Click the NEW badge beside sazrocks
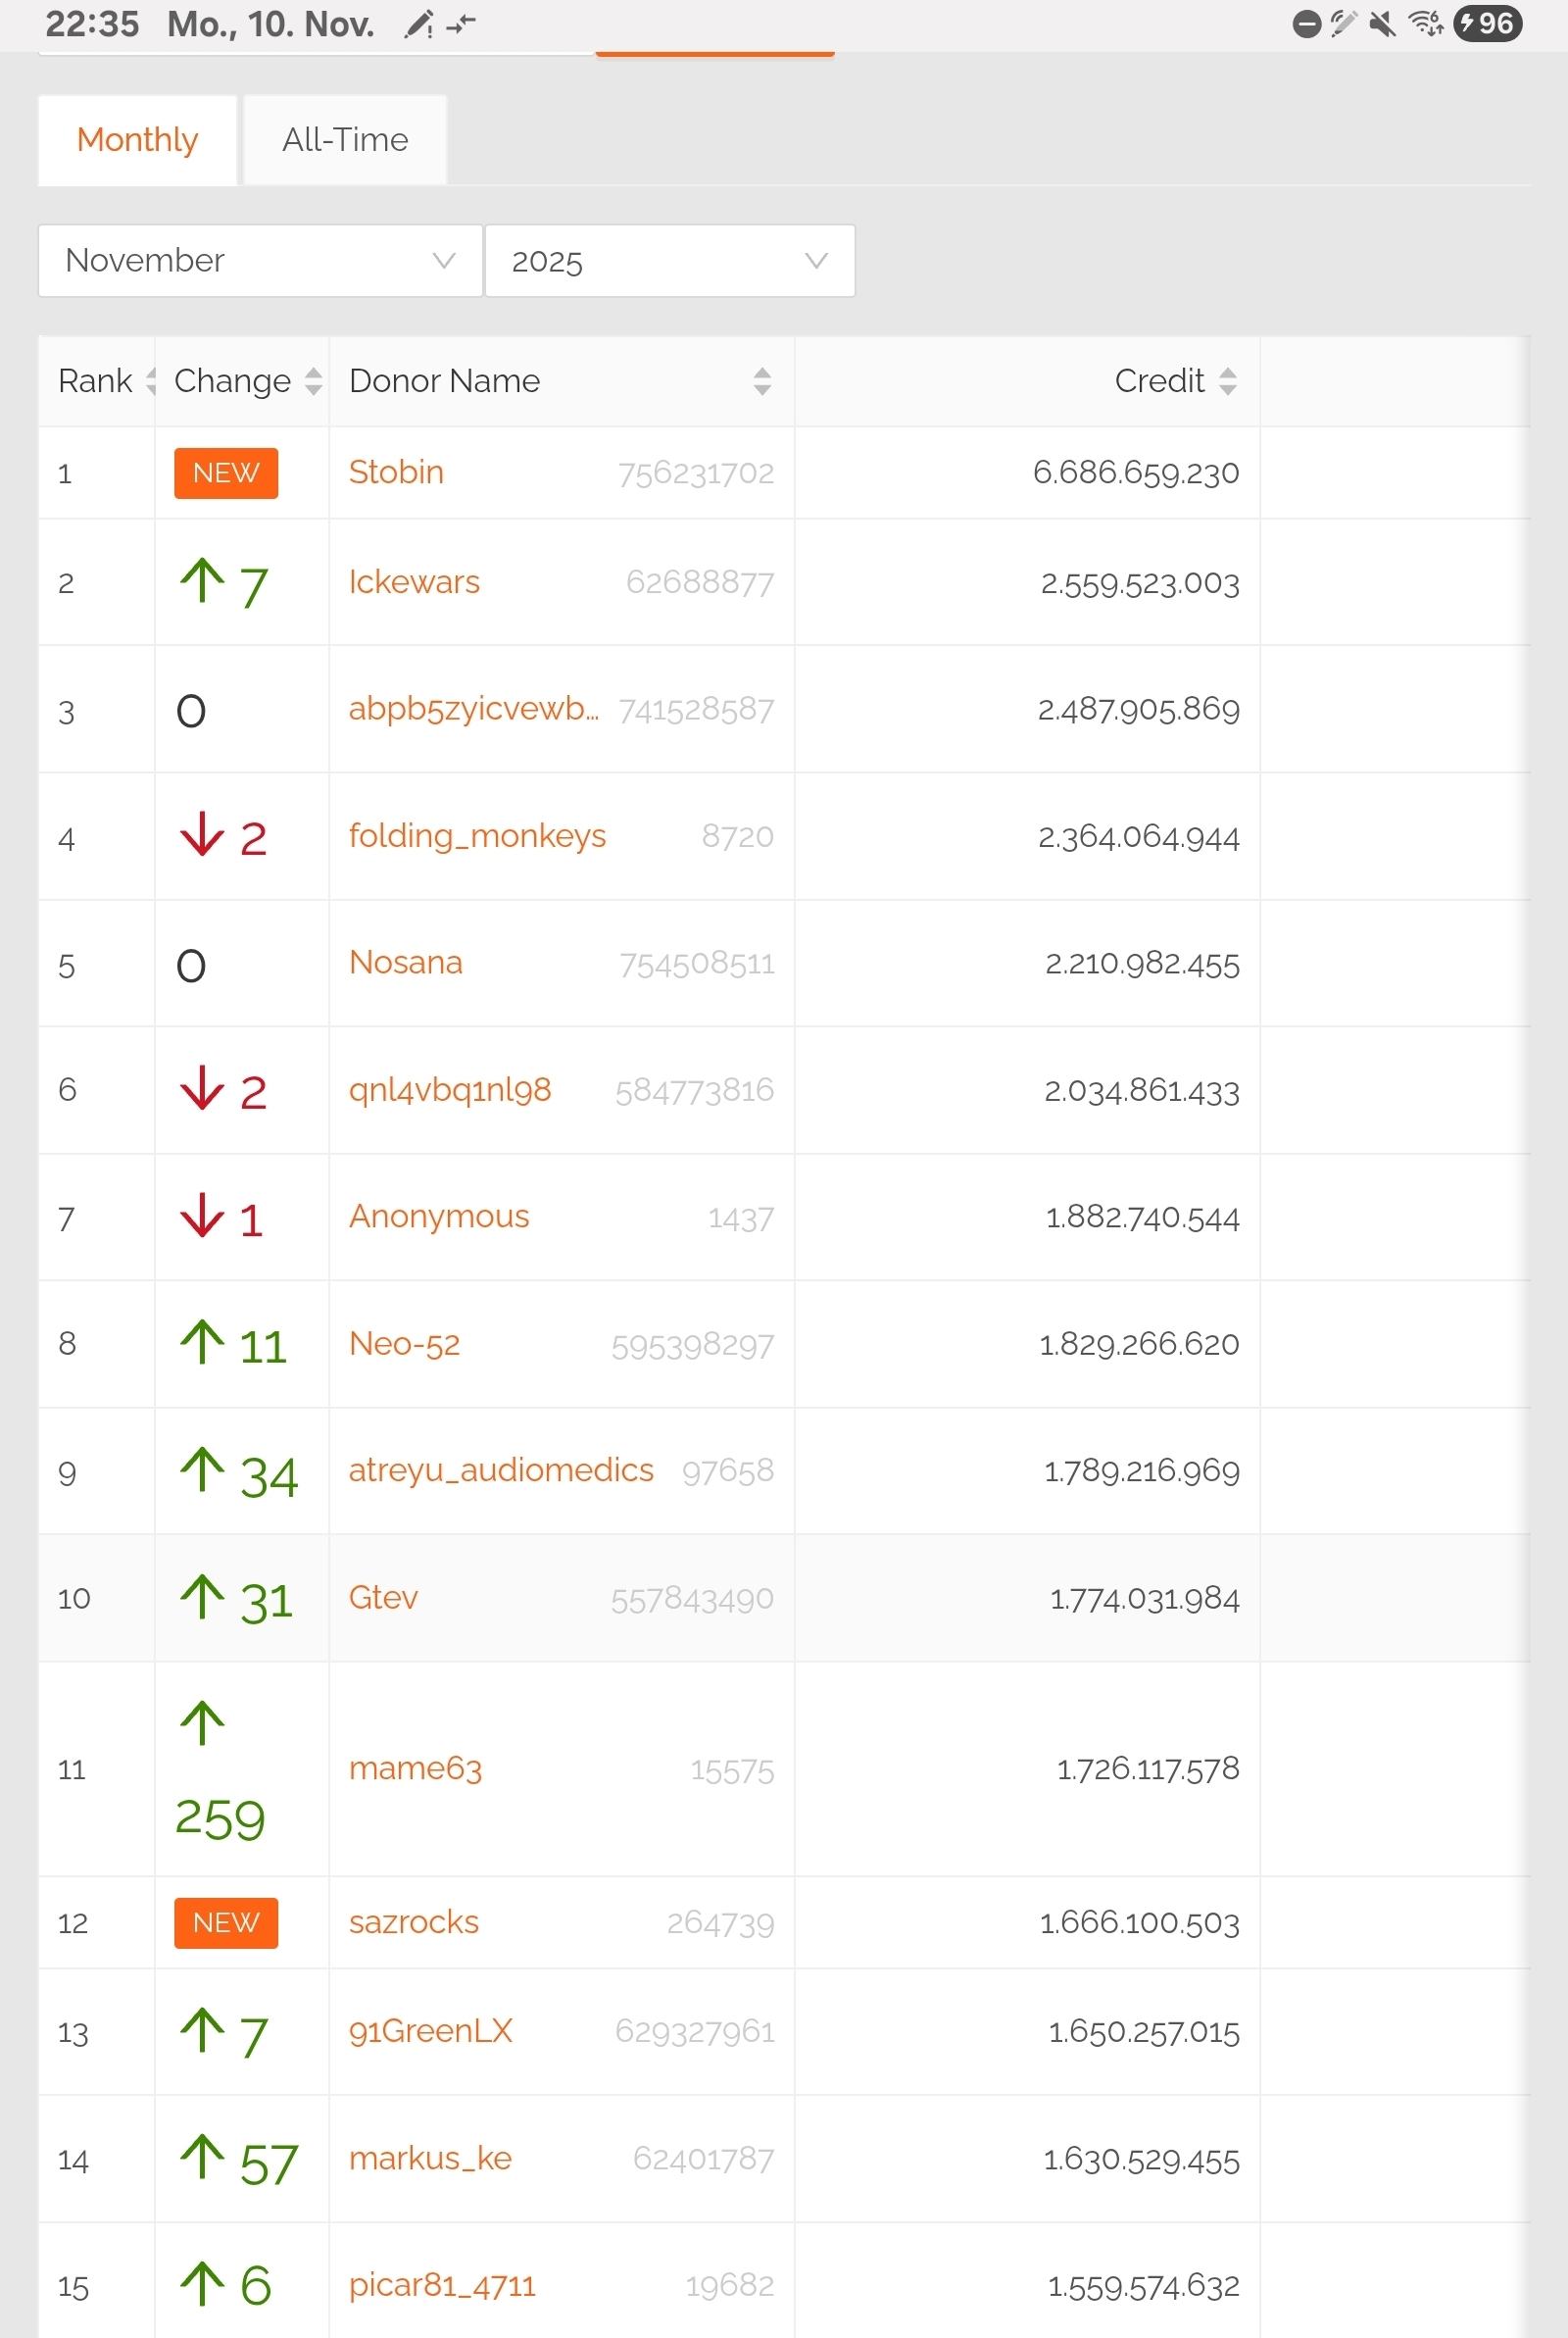The image size is (1568, 2338). 226,1923
